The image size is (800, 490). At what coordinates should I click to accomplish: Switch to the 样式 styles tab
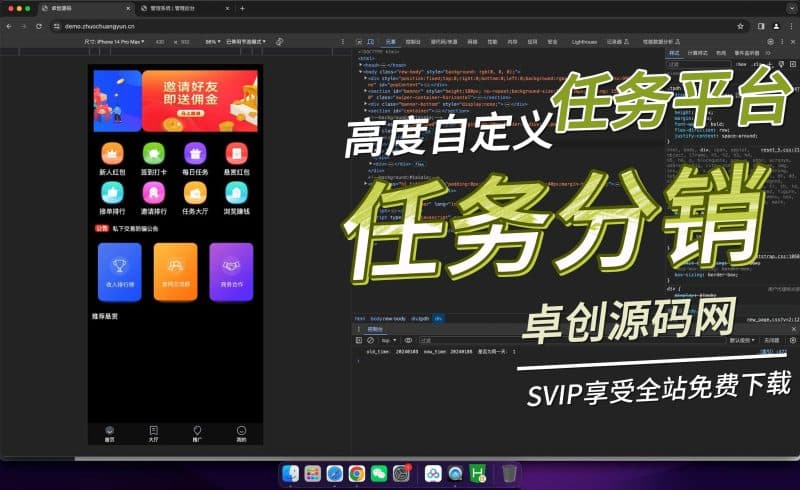674,53
